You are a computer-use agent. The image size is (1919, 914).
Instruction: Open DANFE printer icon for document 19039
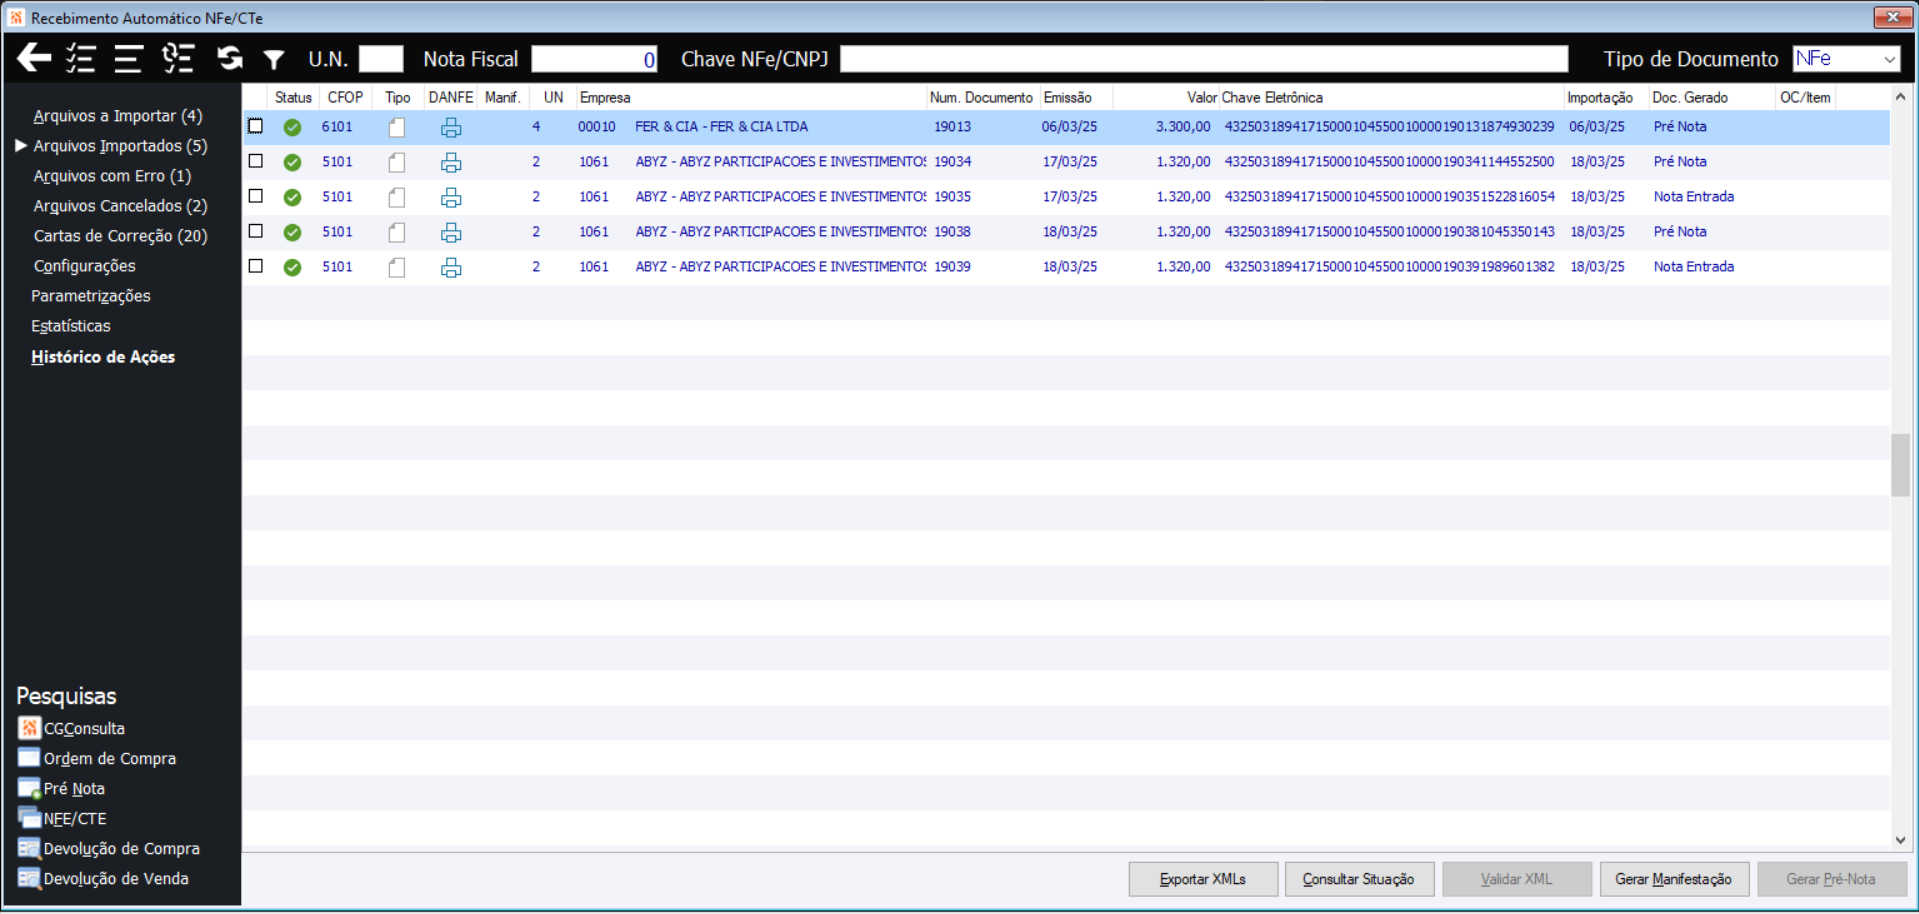(451, 267)
